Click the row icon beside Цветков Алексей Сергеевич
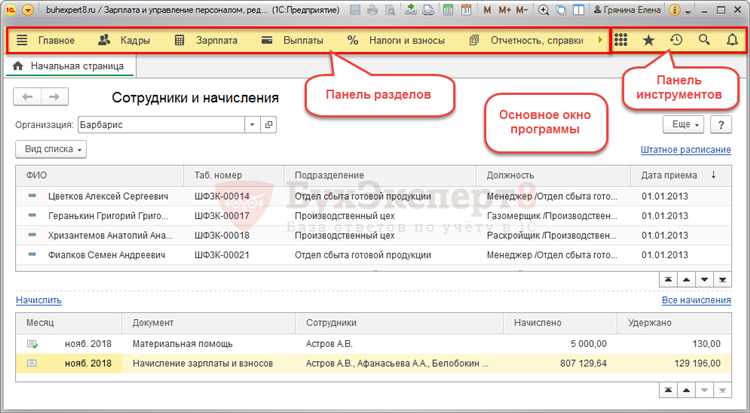This screenshot has width=750, height=413. [32, 196]
